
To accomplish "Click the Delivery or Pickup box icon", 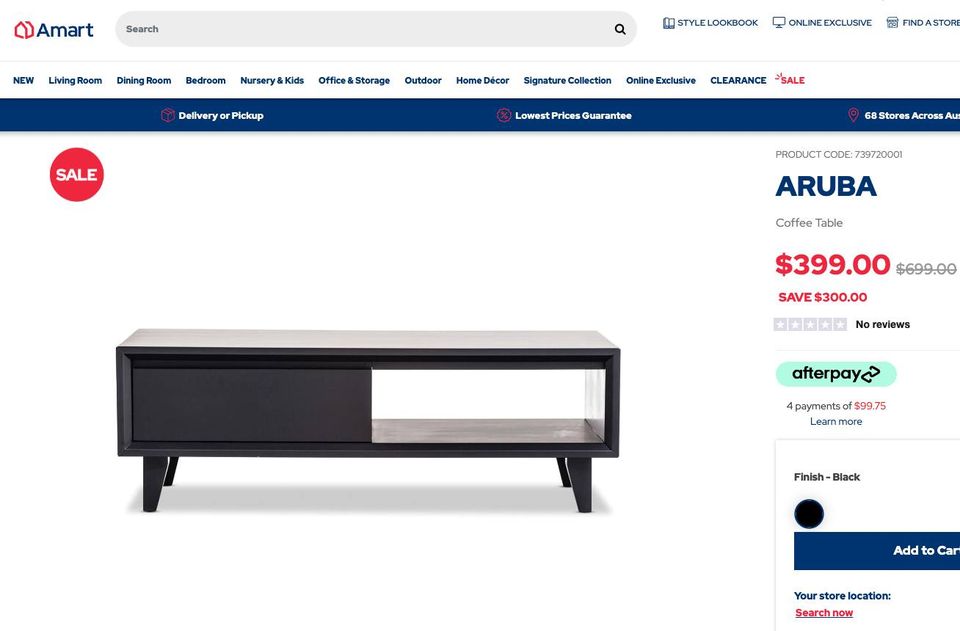I will 168,115.
